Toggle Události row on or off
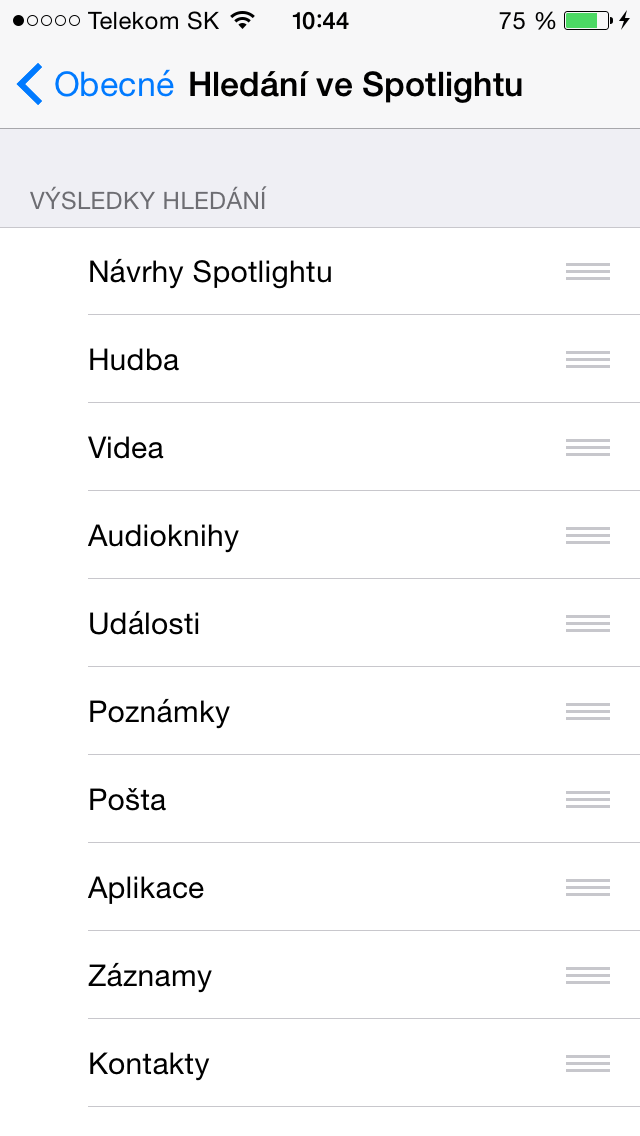This screenshot has height=1136, width=640. 300,624
